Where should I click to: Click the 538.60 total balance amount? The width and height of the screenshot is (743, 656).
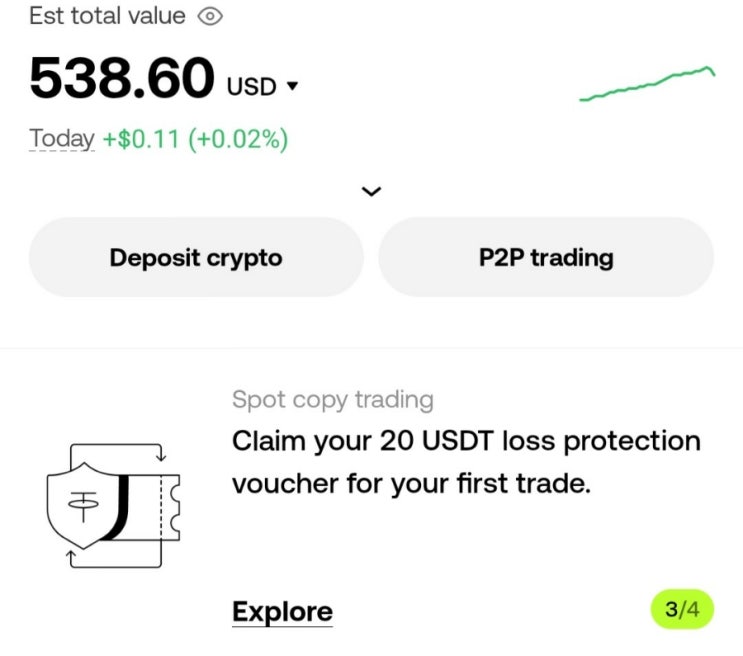[x=122, y=78]
